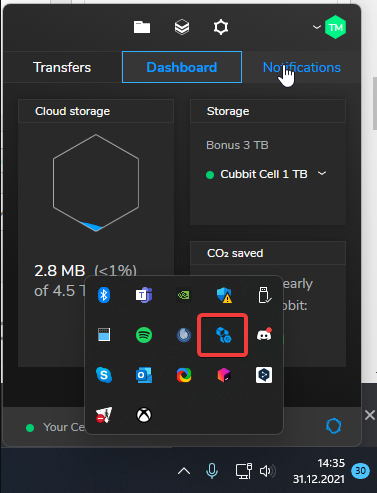The image size is (377, 493).
Task: Open the NVIDIA tray icon
Action: click(184, 295)
